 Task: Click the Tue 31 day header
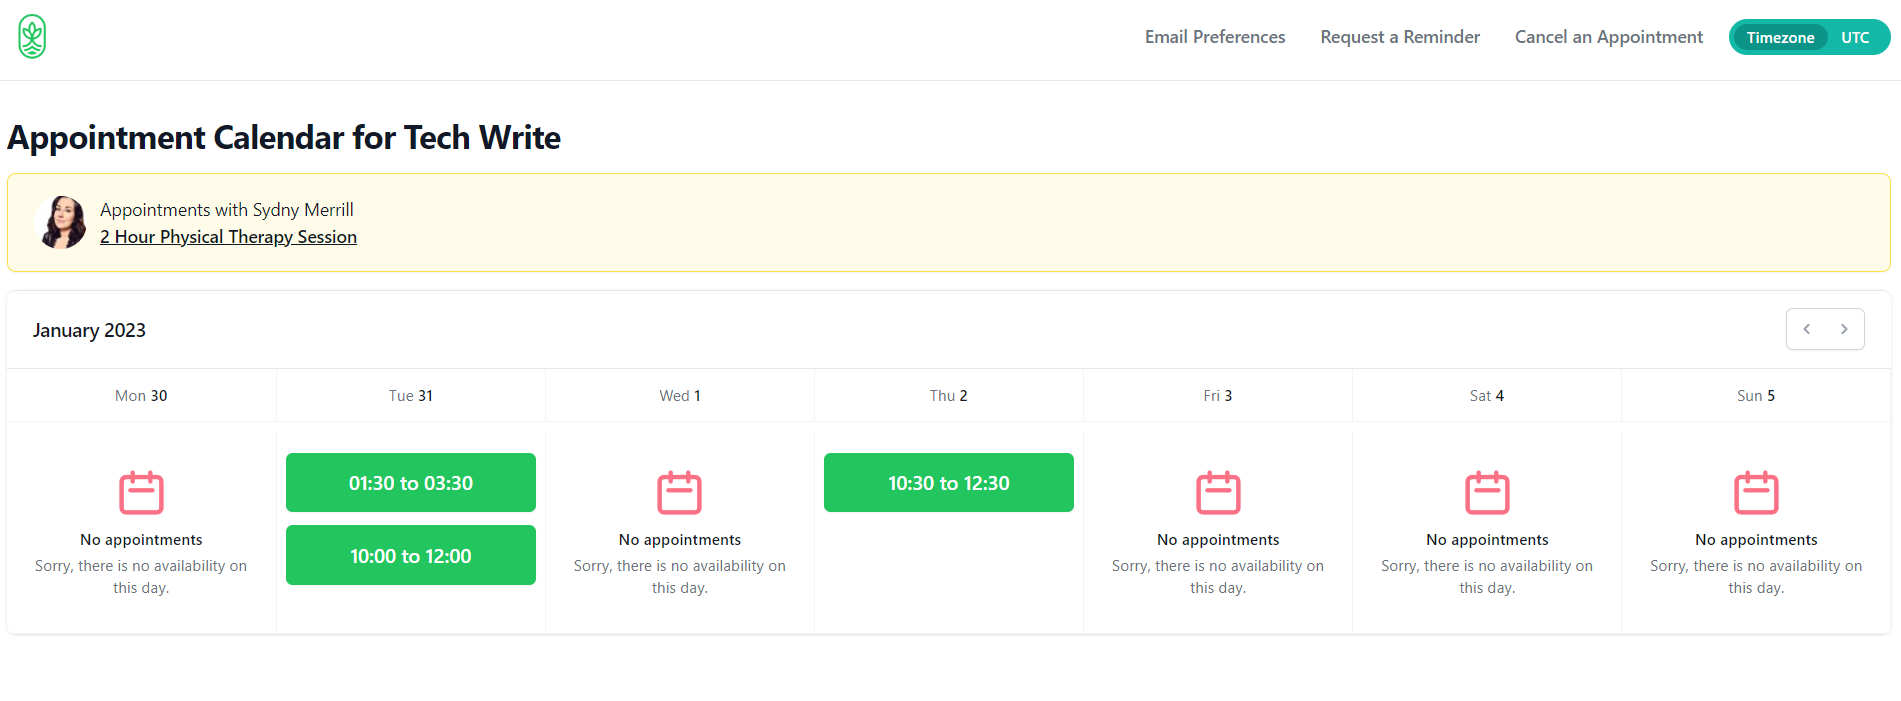click(x=410, y=396)
